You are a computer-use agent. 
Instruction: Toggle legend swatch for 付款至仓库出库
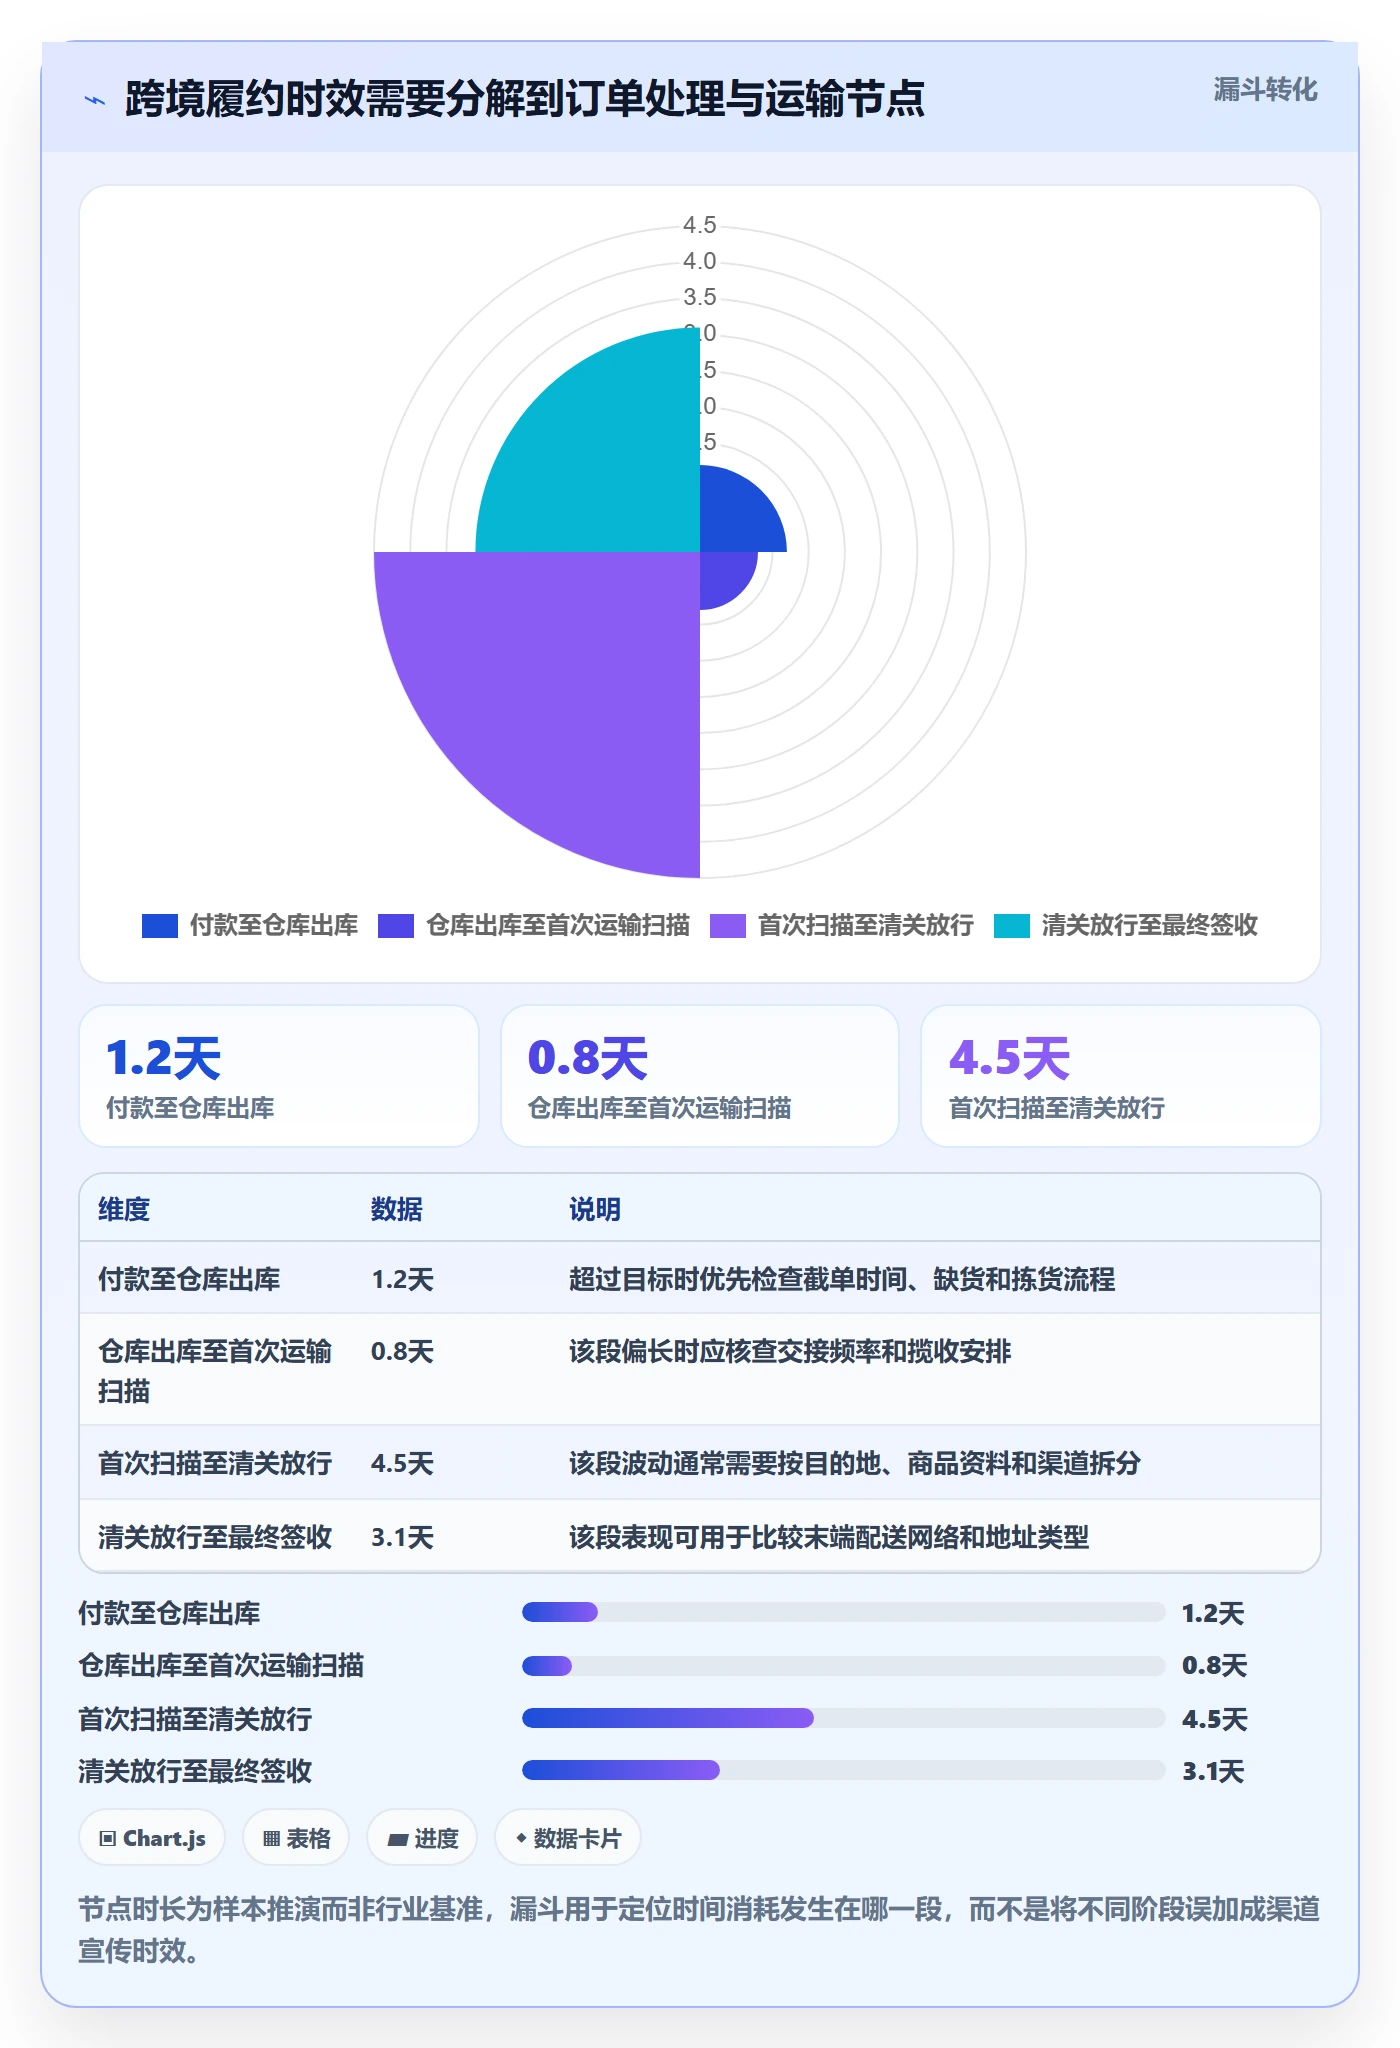(160, 926)
